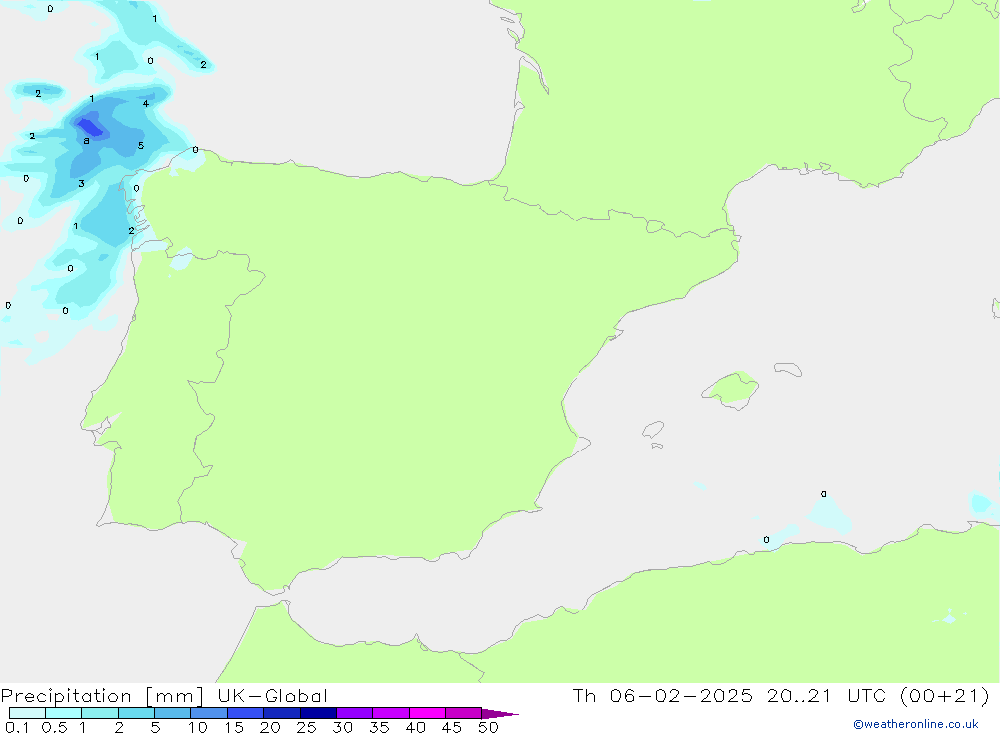Click the date "Th 06-02-2025"
The height and width of the screenshot is (733, 1000).
point(662,695)
